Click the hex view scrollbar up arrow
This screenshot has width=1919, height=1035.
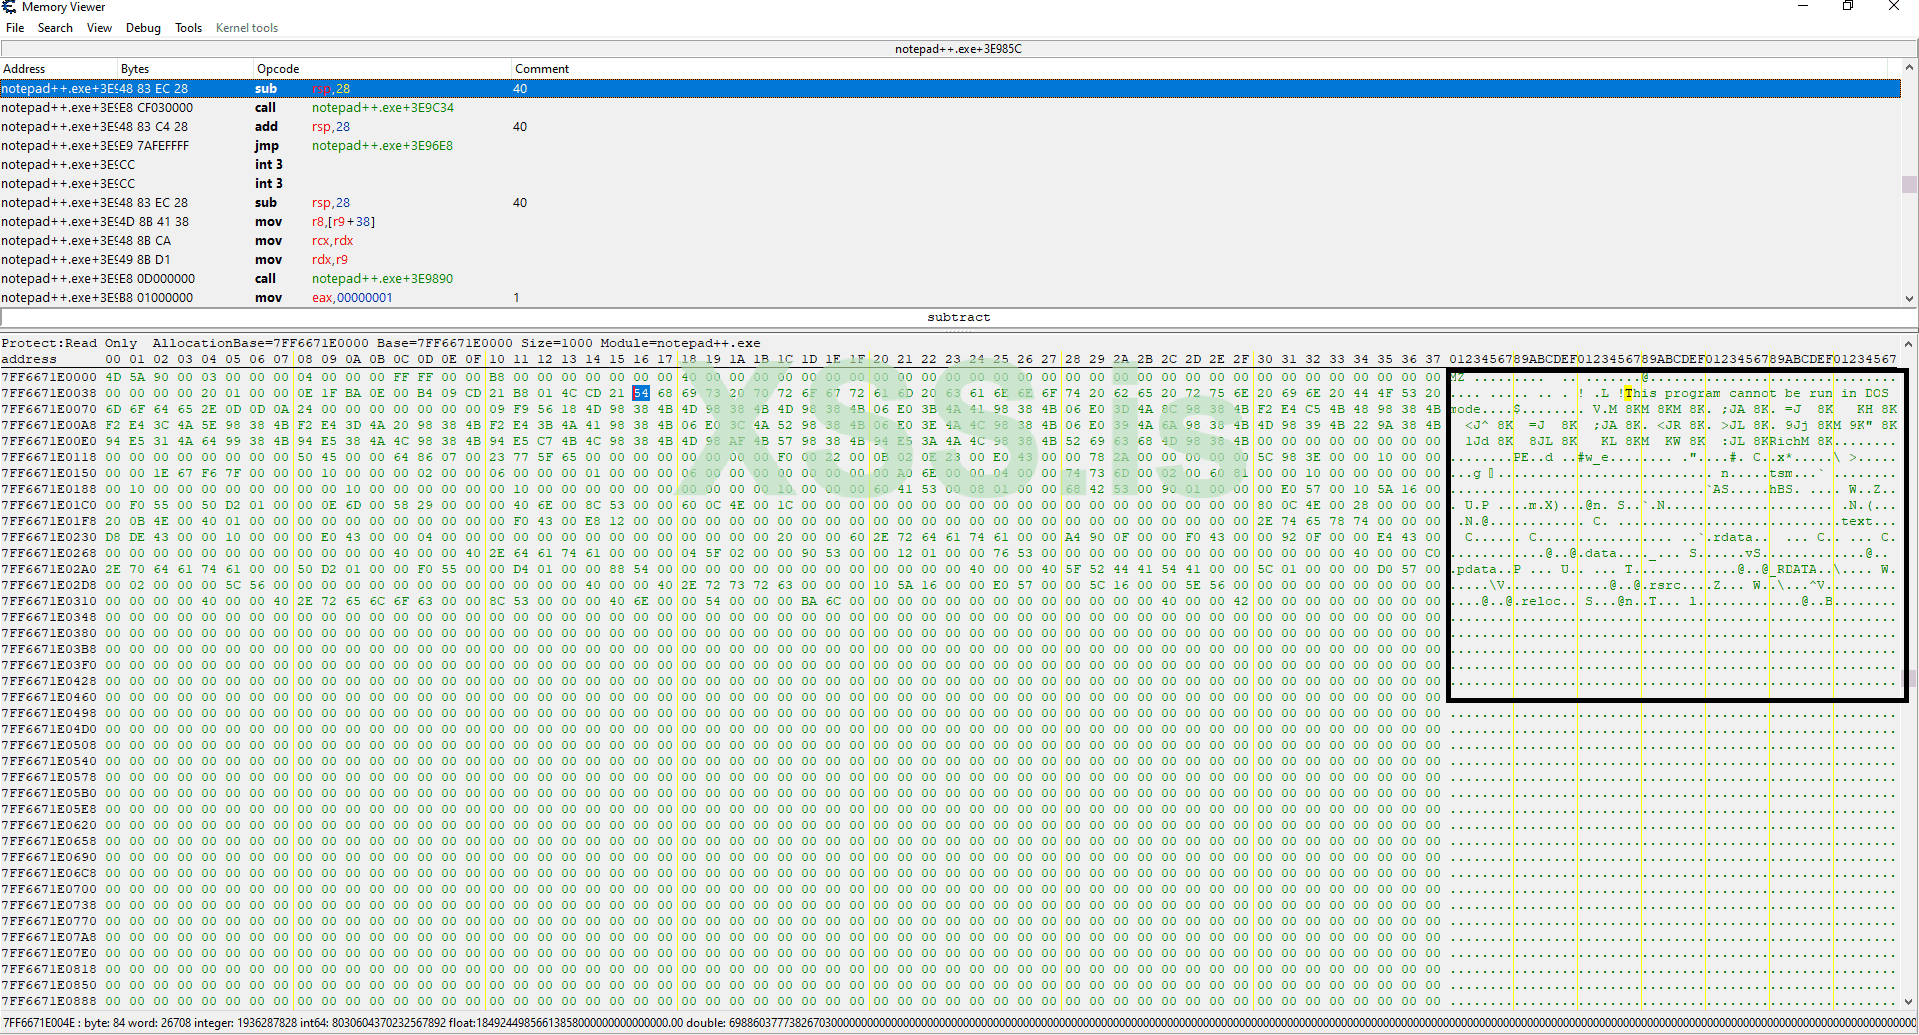(1909, 344)
